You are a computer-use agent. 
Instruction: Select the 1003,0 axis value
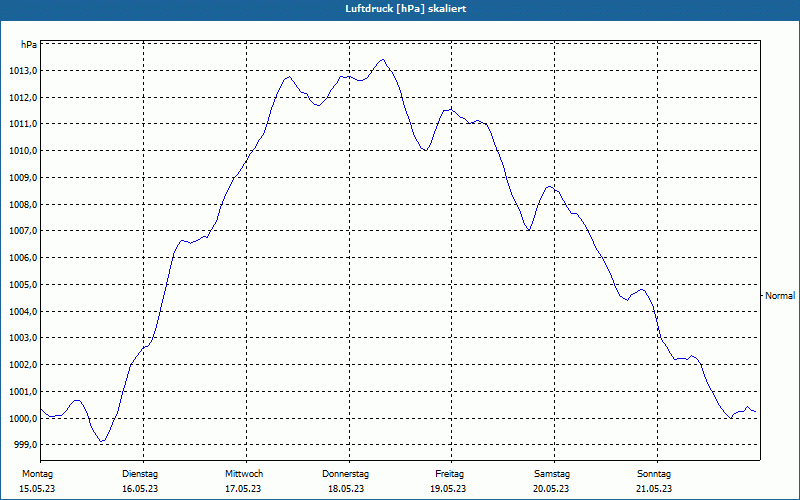click(x=23, y=338)
